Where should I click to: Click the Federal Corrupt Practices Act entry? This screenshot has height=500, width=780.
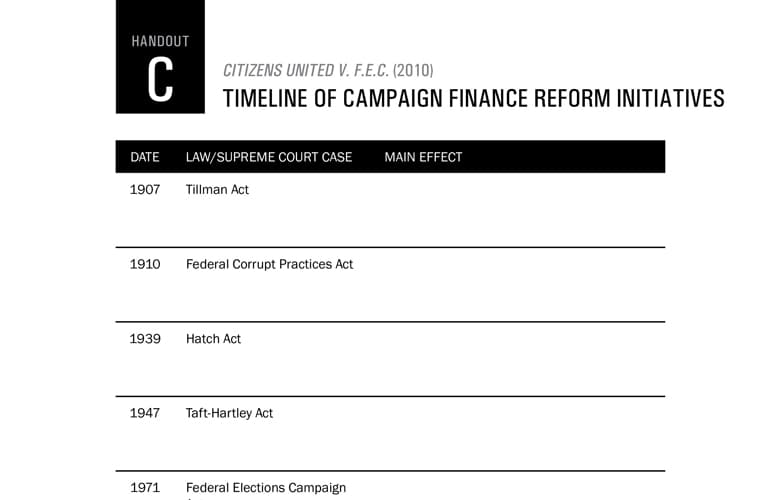pyautogui.click(x=269, y=264)
